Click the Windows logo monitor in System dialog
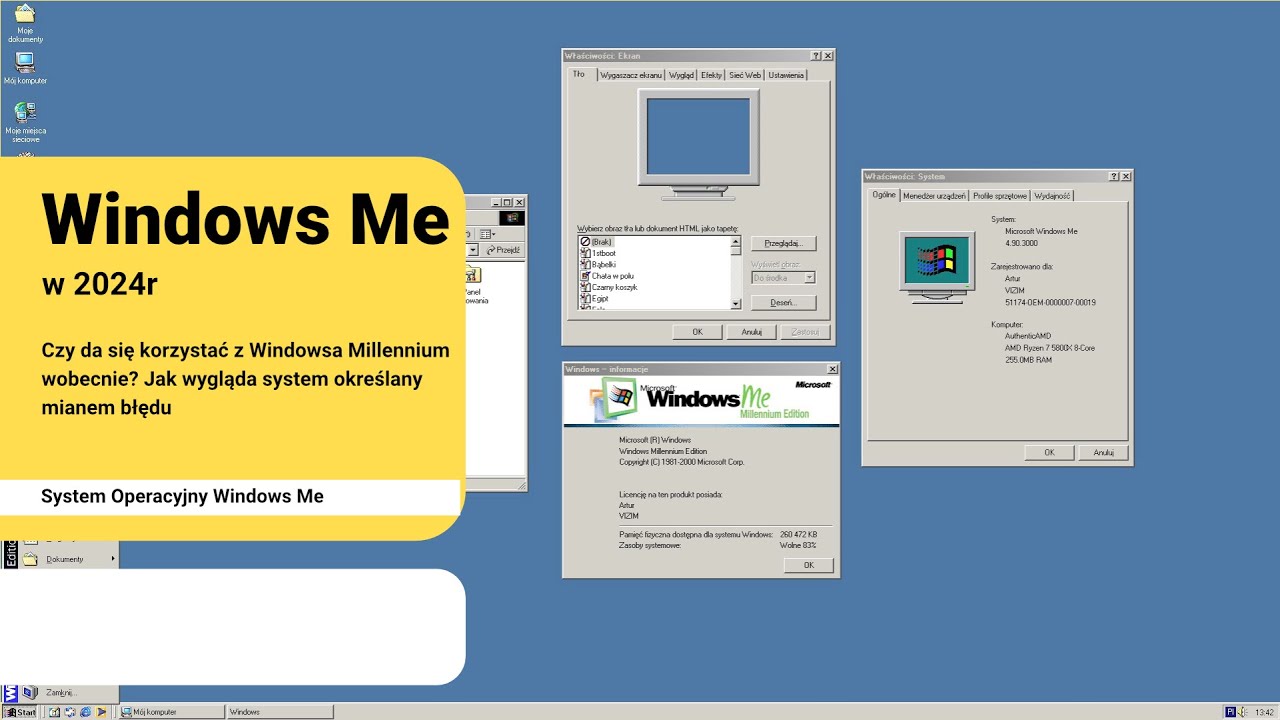 point(937,267)
